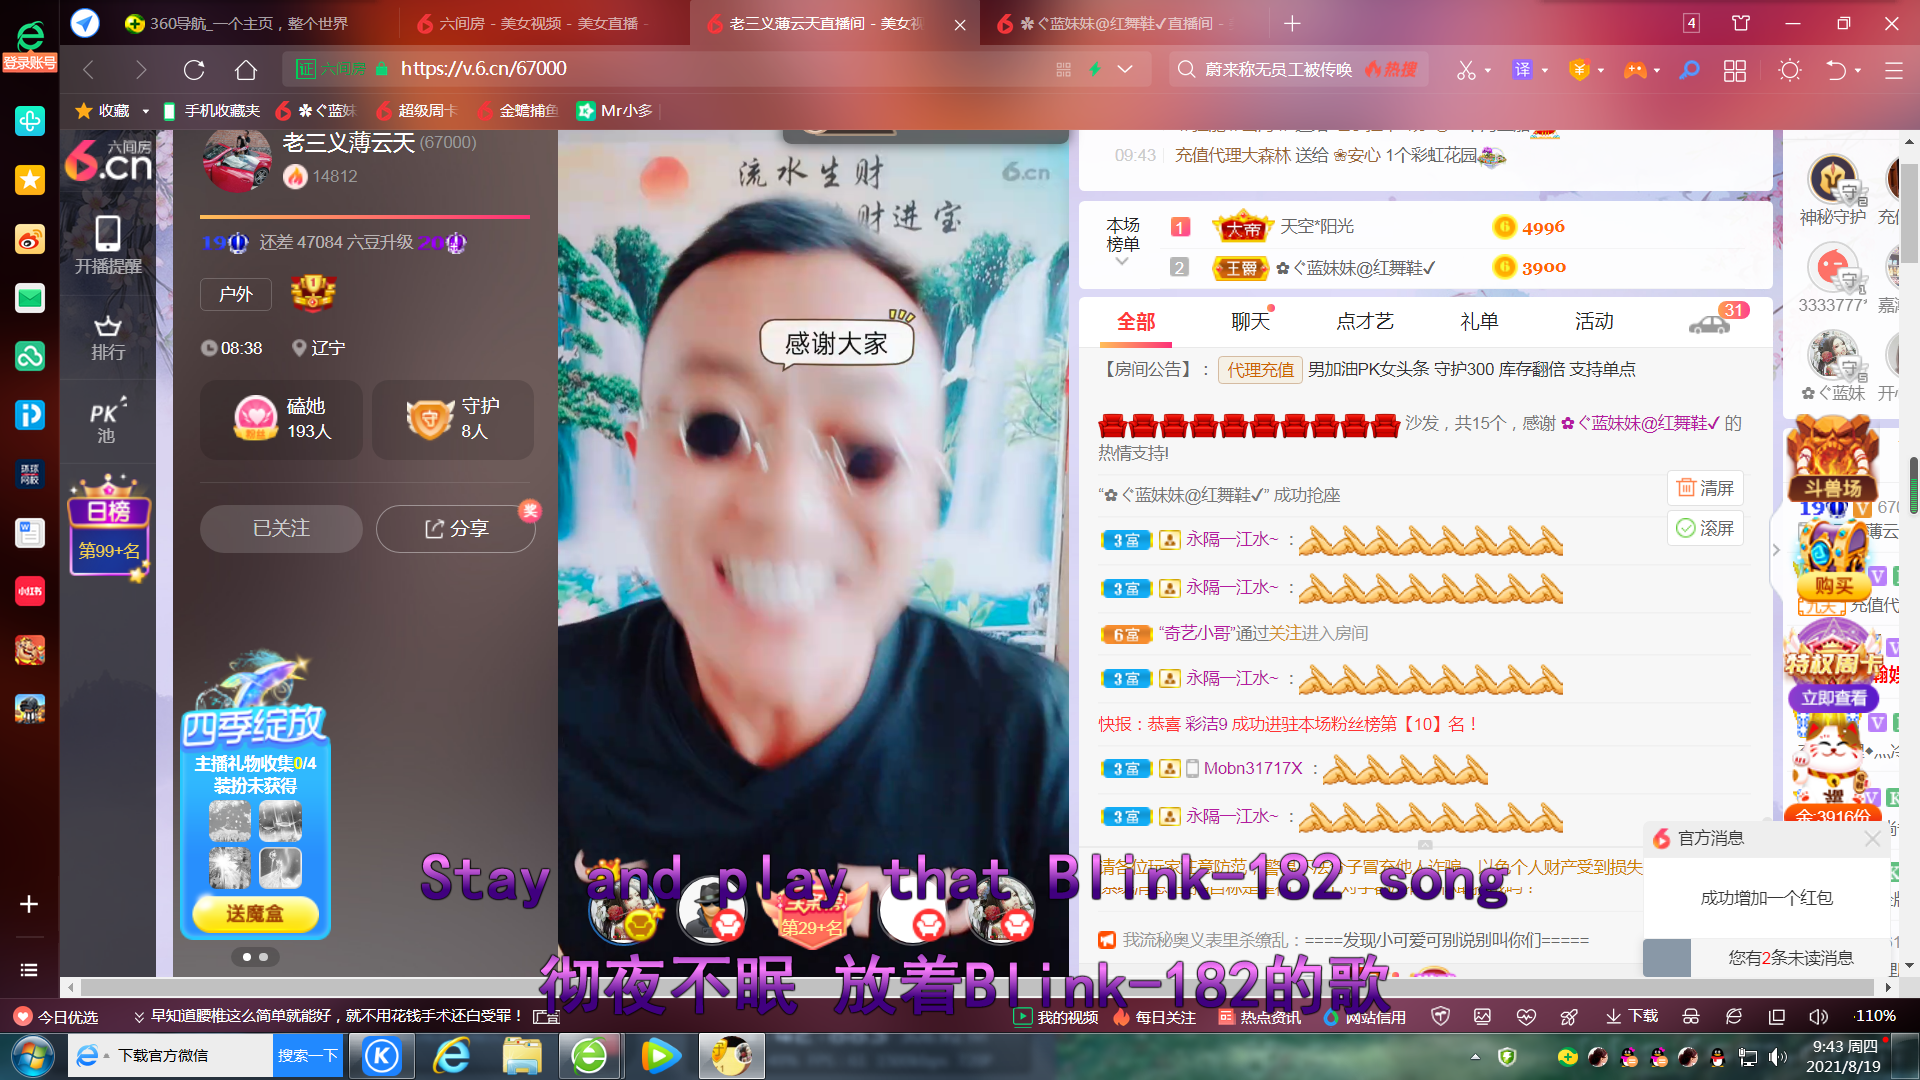The height and width of the screenshot is (1080, 1920).
Task: Open the translate extension dropdown arrow
Action: pyautogui.click(x=1545, y=71)
